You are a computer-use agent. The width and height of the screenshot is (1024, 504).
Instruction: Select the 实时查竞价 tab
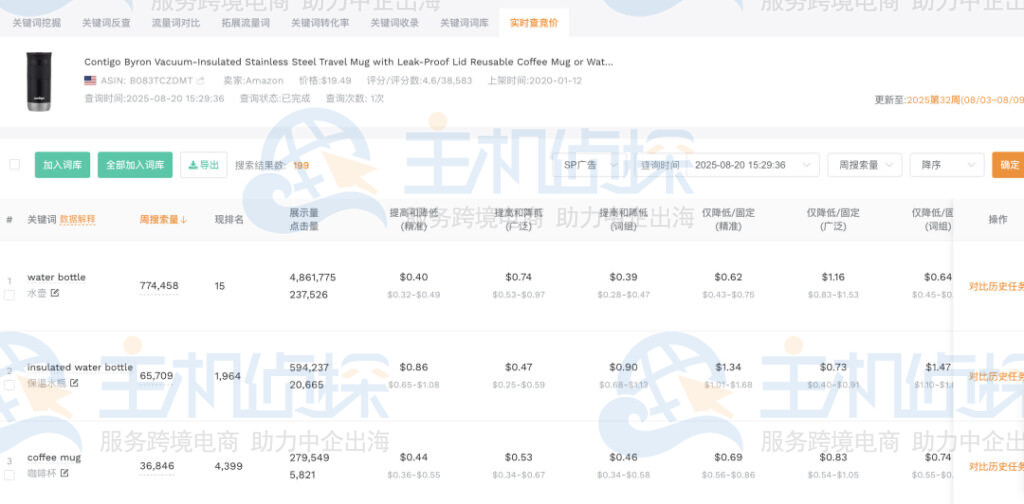tap(534, 23)
